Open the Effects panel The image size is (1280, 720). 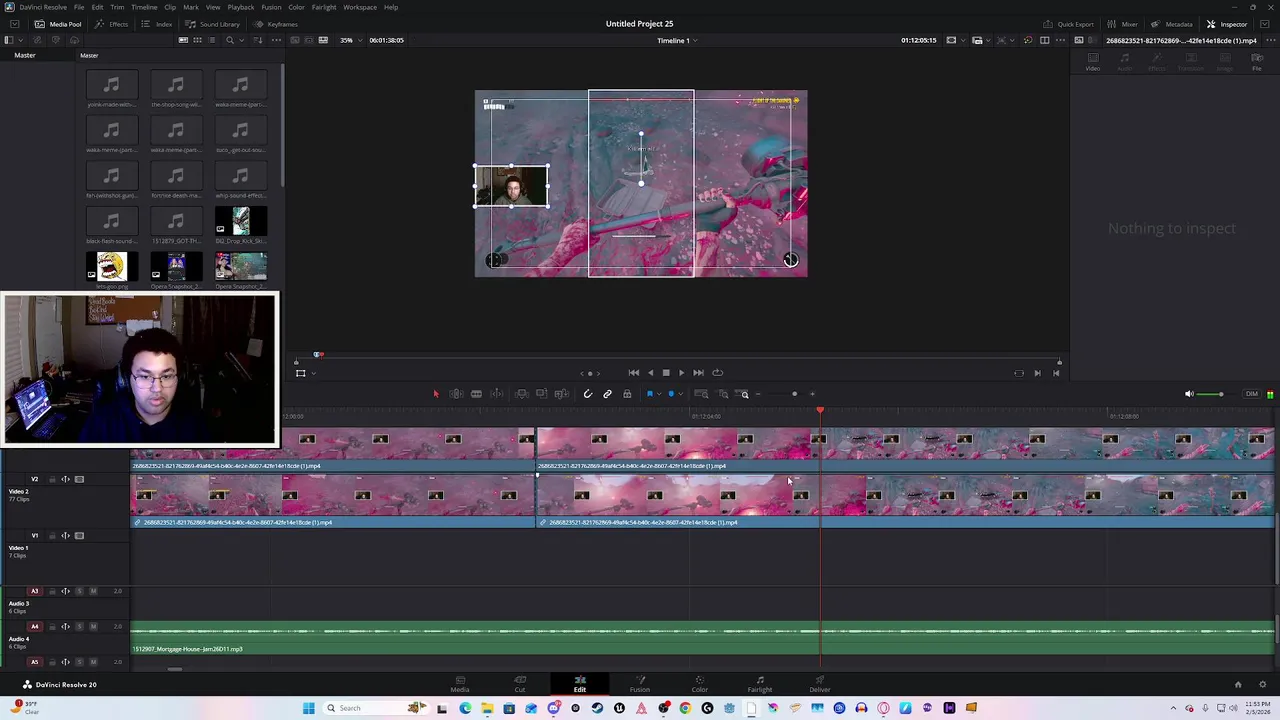point(113,24)
